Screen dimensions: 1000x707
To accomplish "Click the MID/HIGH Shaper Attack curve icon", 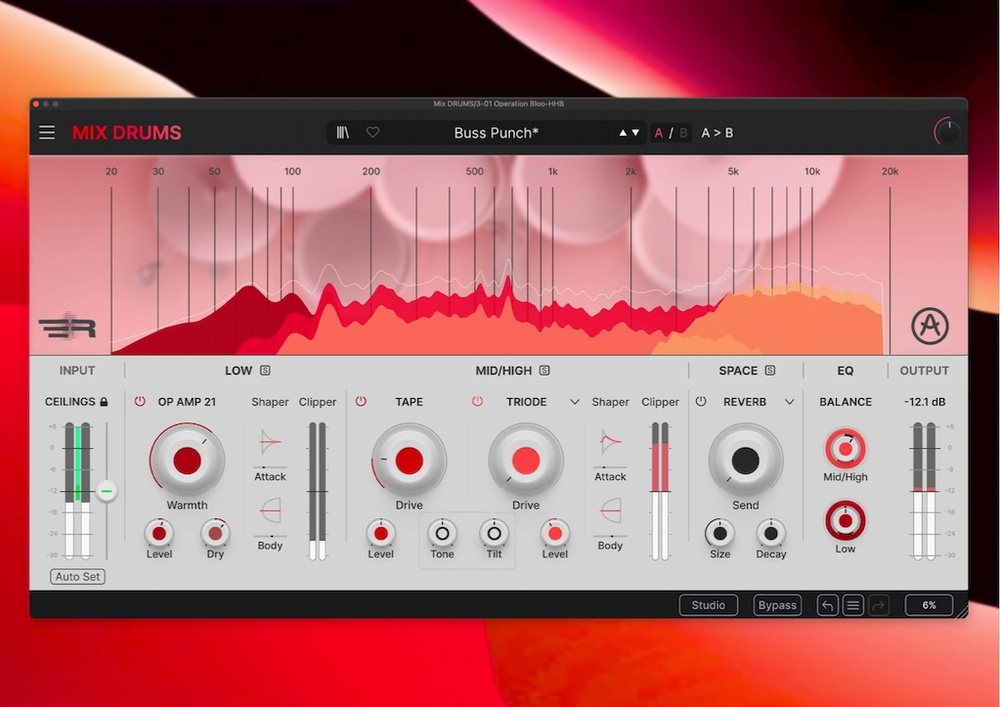I will pyautogui.click(x=610, y=442).
